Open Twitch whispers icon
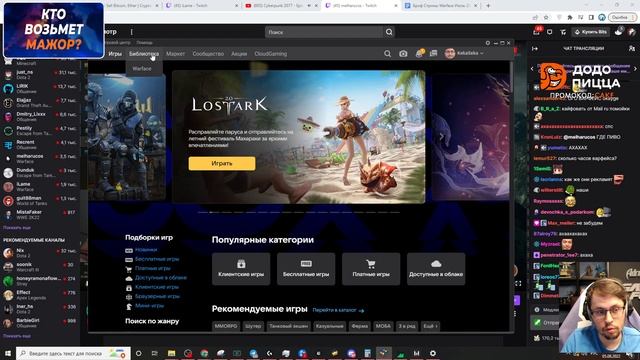The height and width of the screenshot is (360, 640). pos(549,32)
